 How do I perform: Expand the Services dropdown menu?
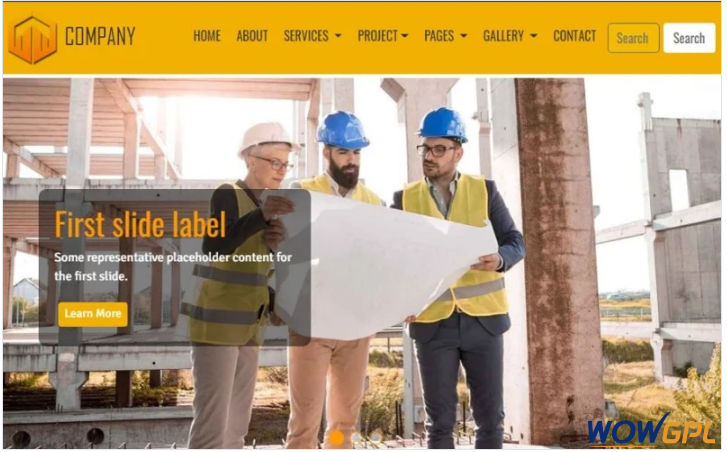point(312,36)
